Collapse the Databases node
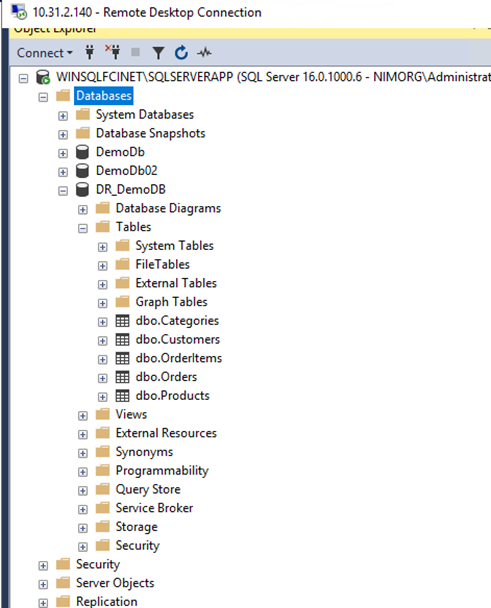 click(x=43, y=97)
